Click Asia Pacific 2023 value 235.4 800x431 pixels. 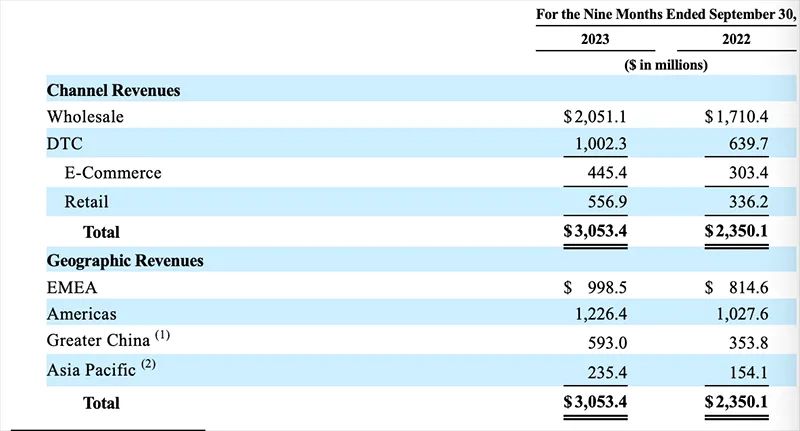[x=607, y=372]
